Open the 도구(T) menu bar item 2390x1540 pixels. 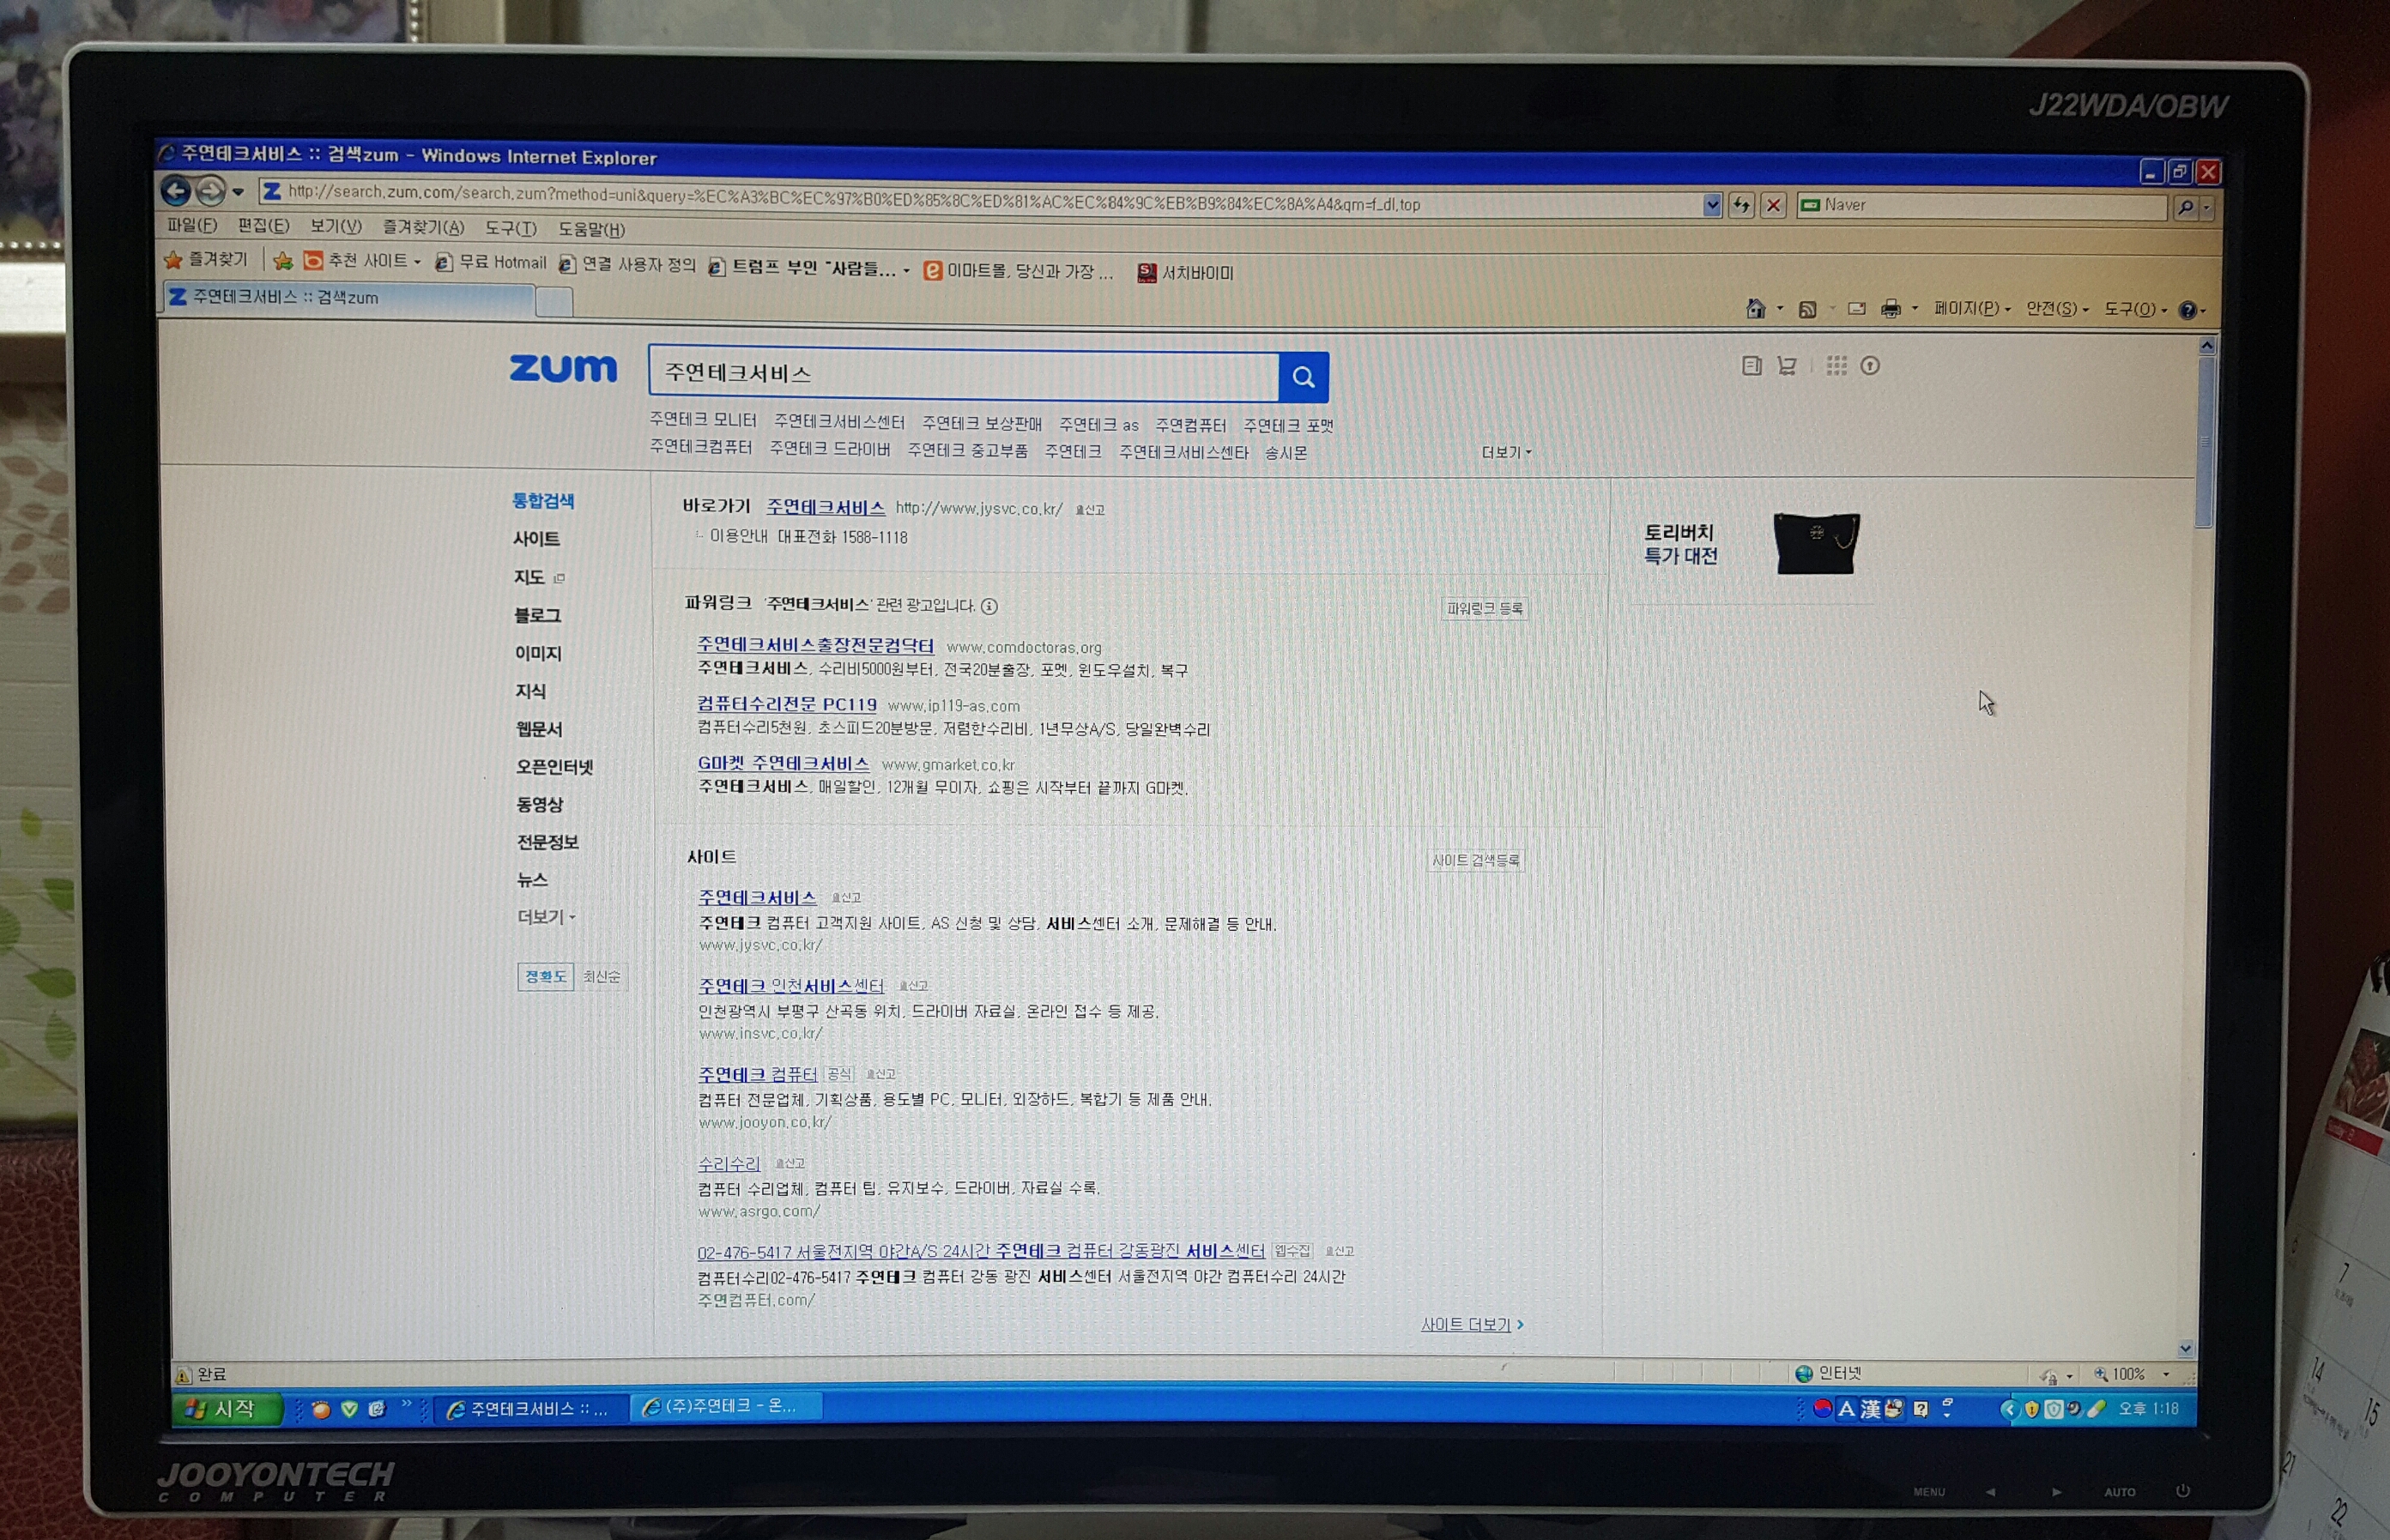(x=511, y=228)
